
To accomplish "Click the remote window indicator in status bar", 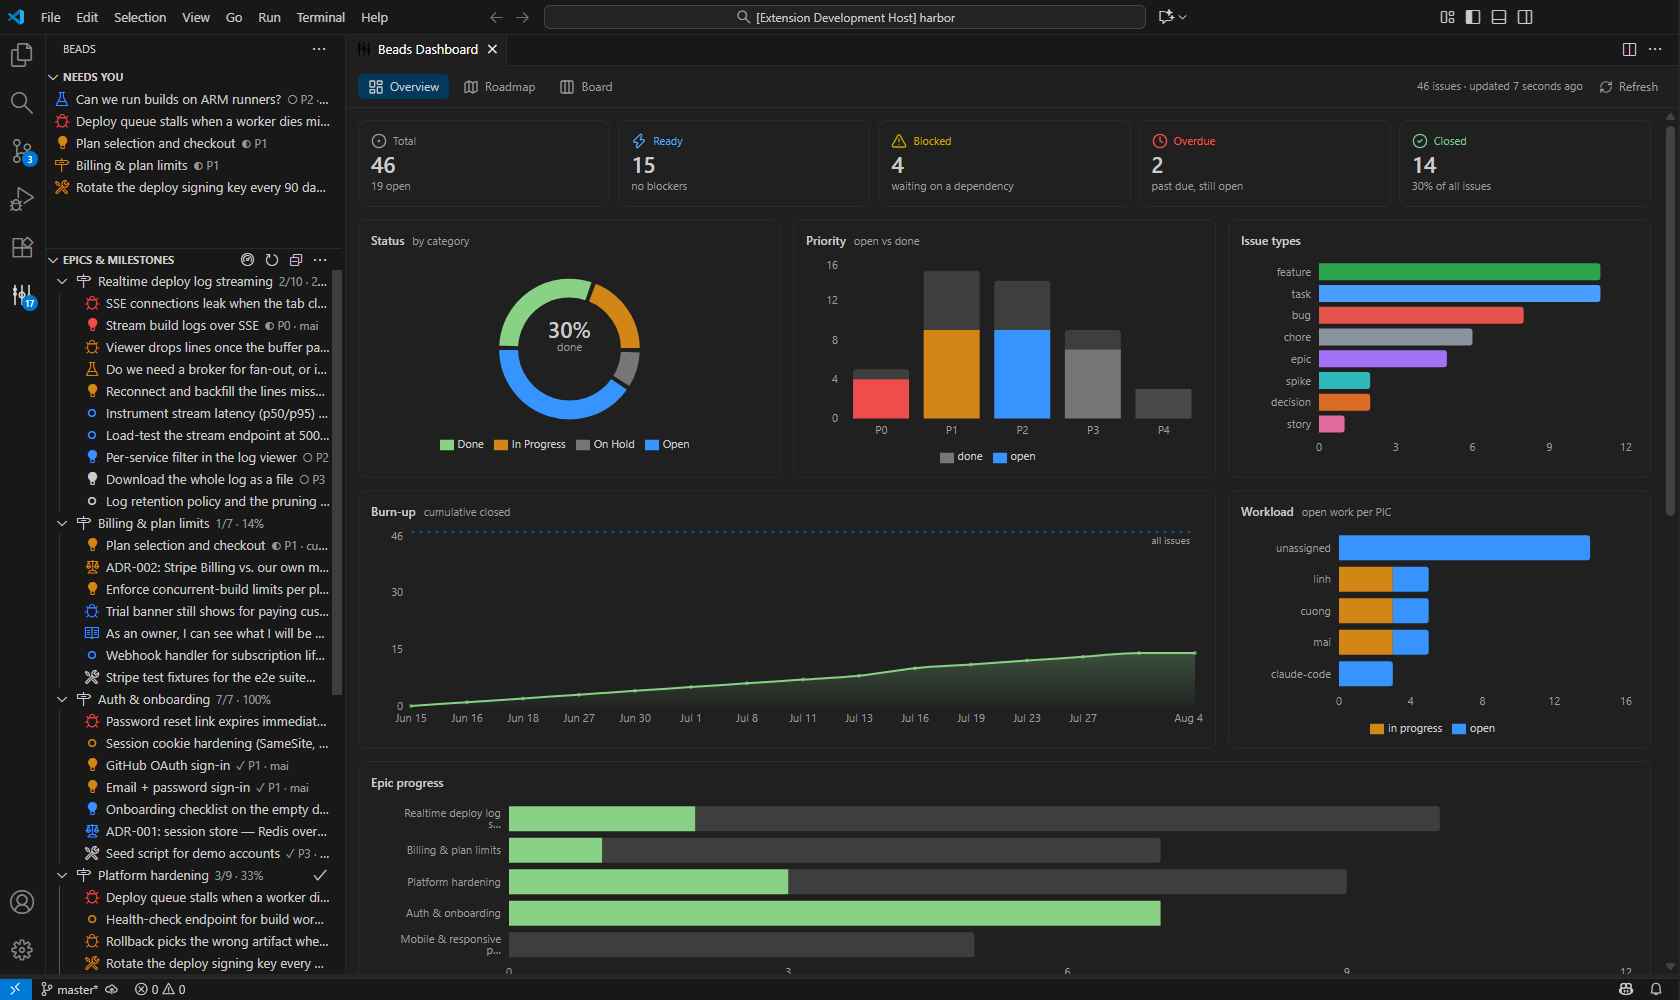I will click(x=15, y=989).
